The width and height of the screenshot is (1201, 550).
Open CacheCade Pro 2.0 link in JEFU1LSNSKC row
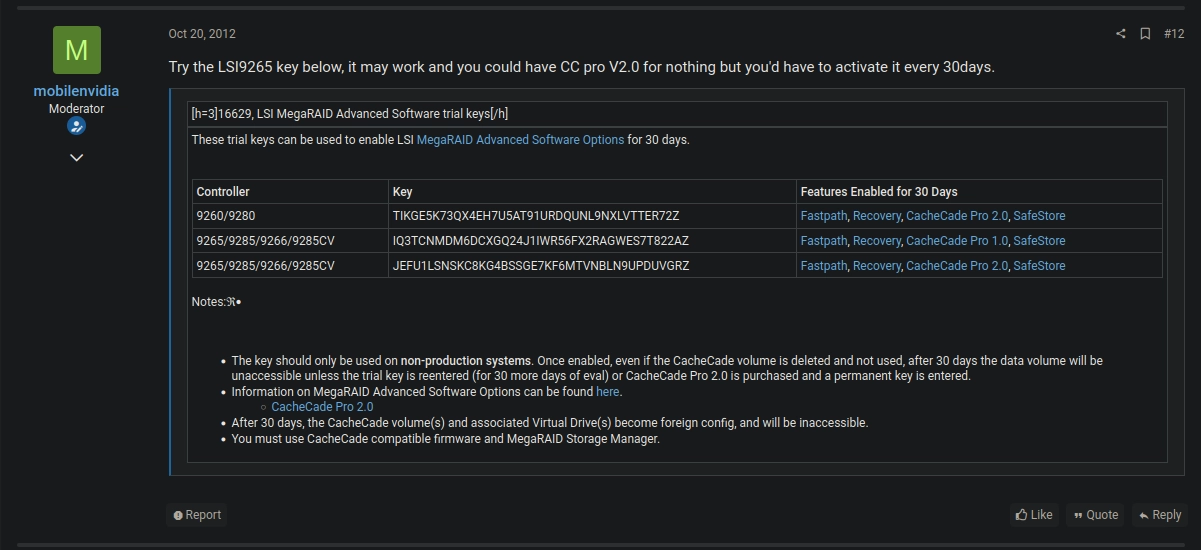click(x=957, y=266)
